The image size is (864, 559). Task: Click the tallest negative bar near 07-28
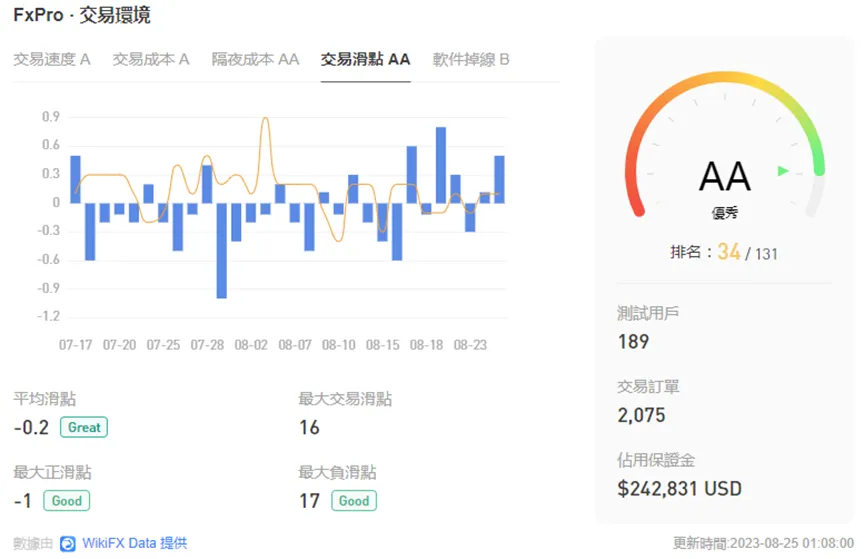[222, 250]
